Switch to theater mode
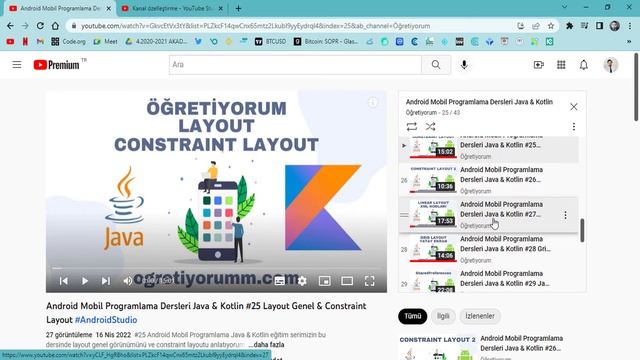 pos(347,281)
